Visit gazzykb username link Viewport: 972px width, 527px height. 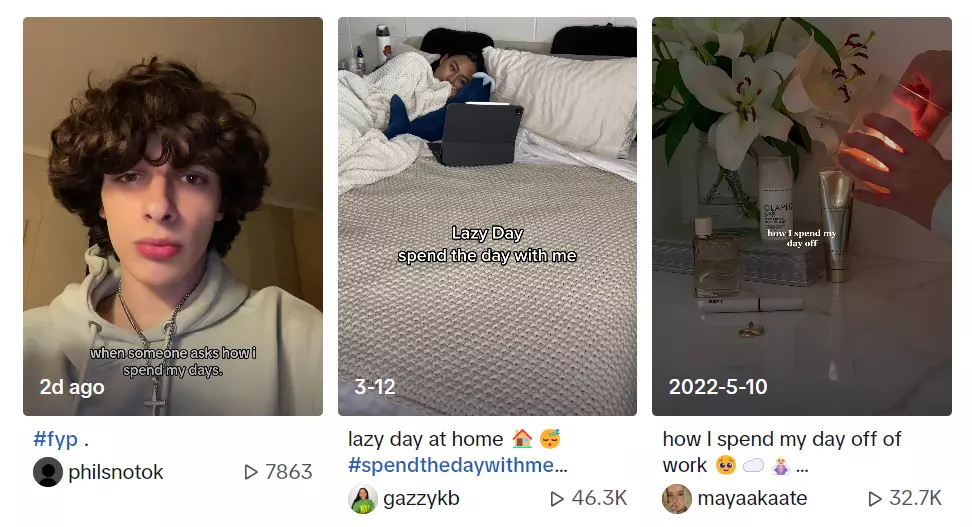(x=422, y=498)
